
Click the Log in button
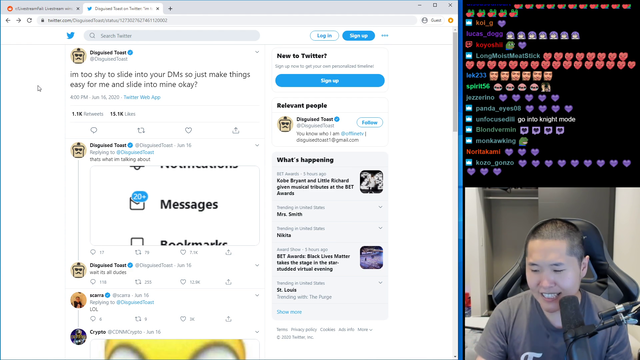click(x=324, y=36)
